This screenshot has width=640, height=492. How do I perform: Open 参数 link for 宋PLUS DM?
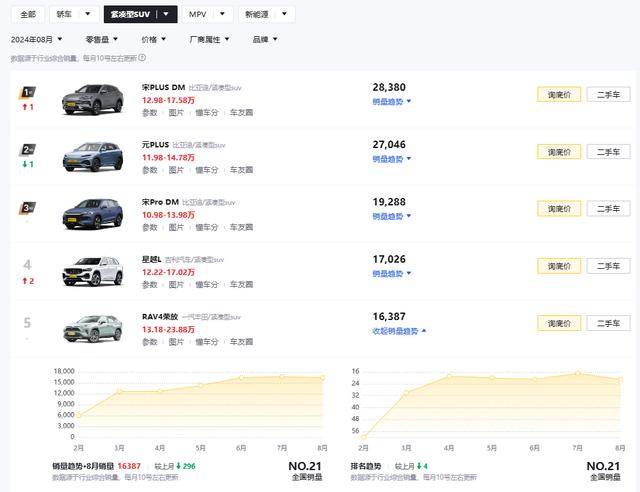(x=149, y=113)
